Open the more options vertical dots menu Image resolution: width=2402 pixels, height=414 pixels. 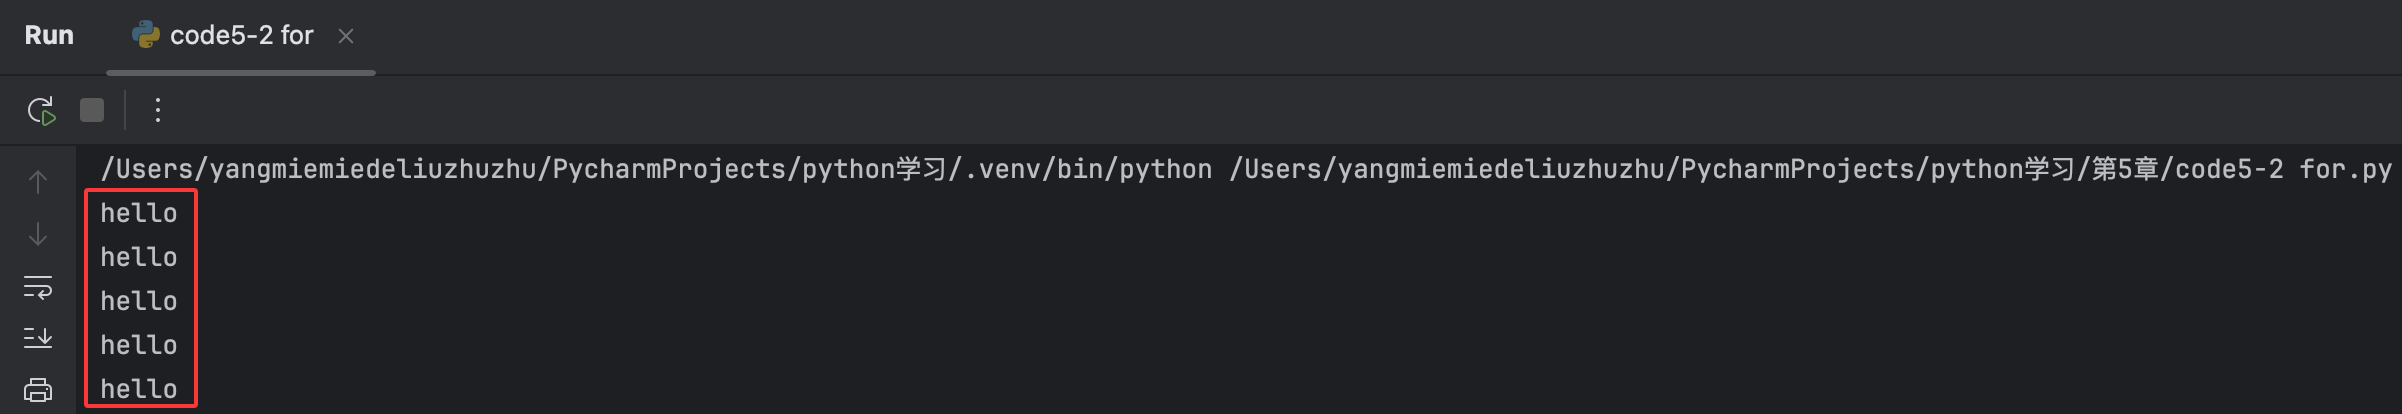[157, 110]
